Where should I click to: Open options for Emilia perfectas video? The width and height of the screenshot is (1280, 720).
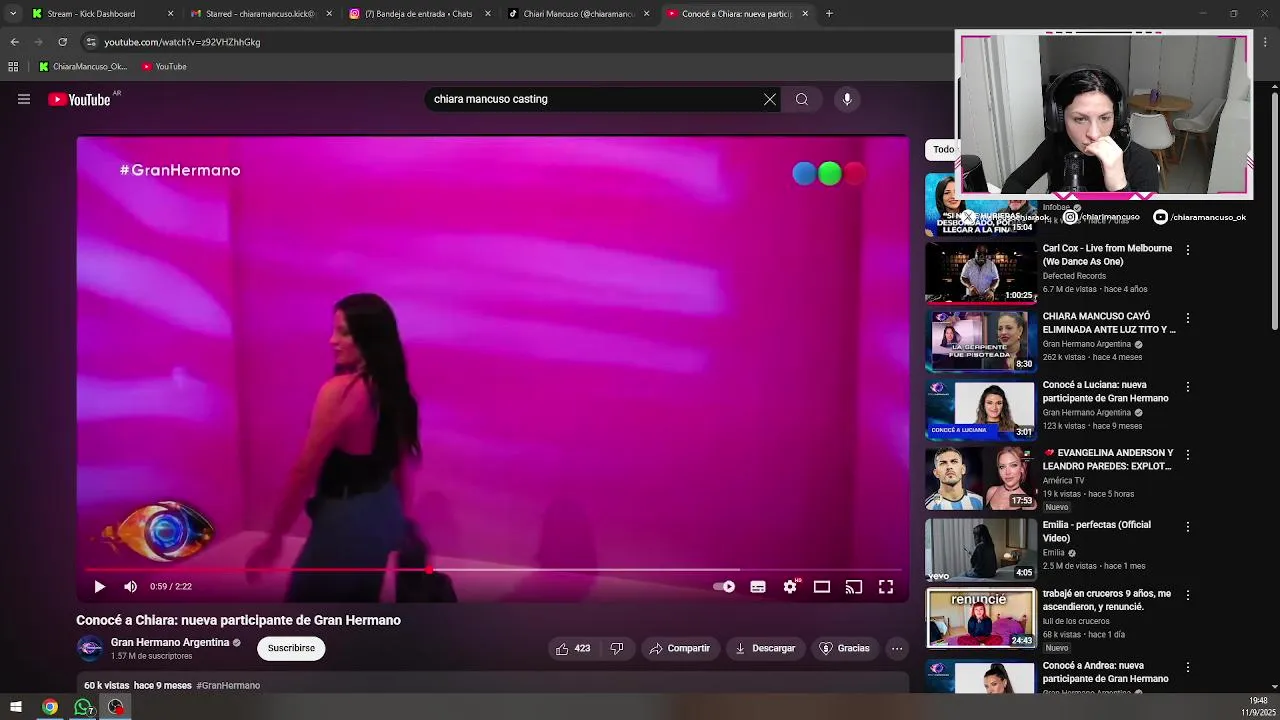tap(1188, 527)
